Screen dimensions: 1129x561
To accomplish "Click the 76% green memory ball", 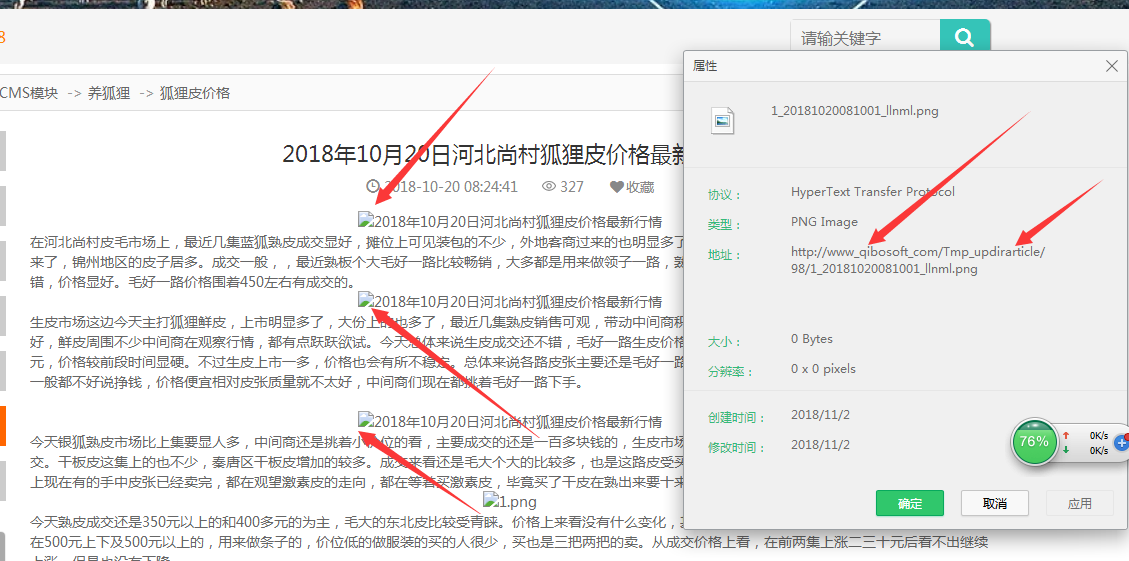I will click(1034, 441).
